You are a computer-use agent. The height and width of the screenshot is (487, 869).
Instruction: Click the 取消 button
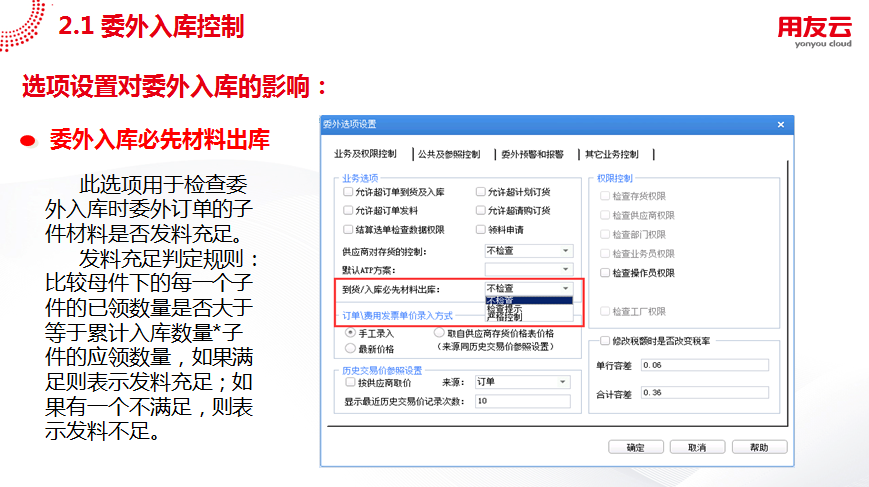pyautogui.click(x=697, y=447)
